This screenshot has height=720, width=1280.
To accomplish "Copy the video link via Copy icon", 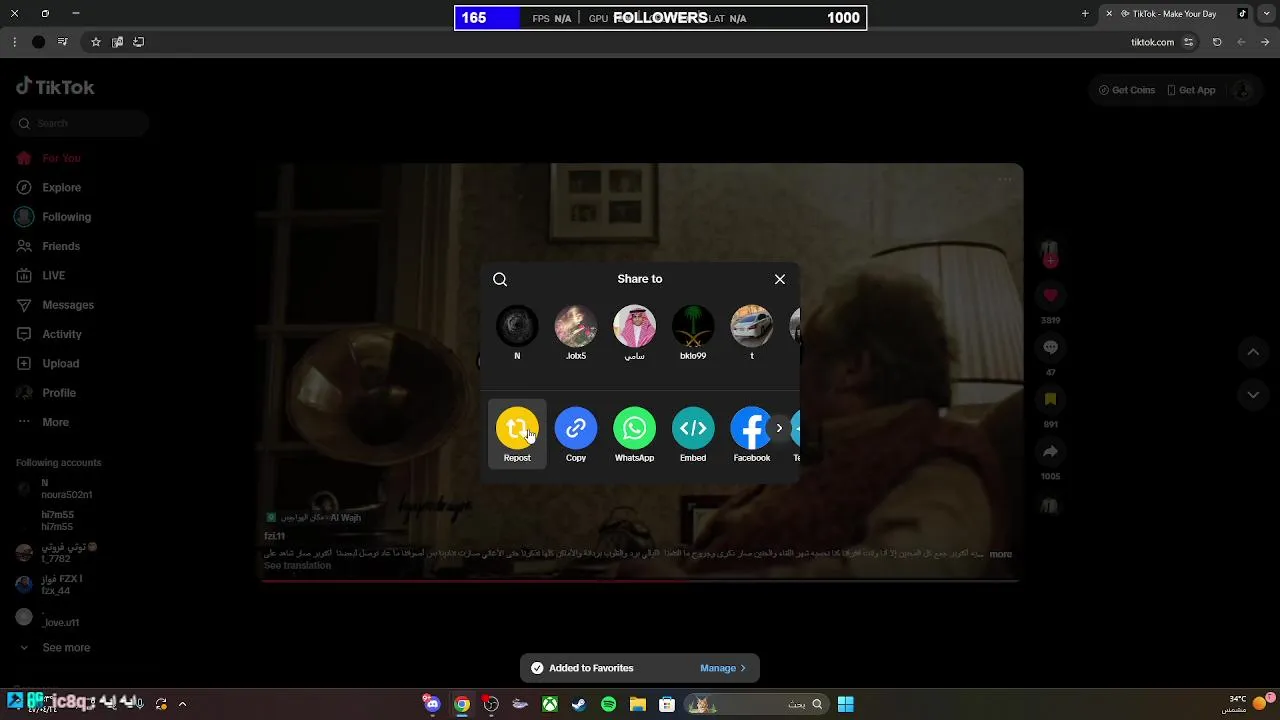I will [x=576, y=428].
